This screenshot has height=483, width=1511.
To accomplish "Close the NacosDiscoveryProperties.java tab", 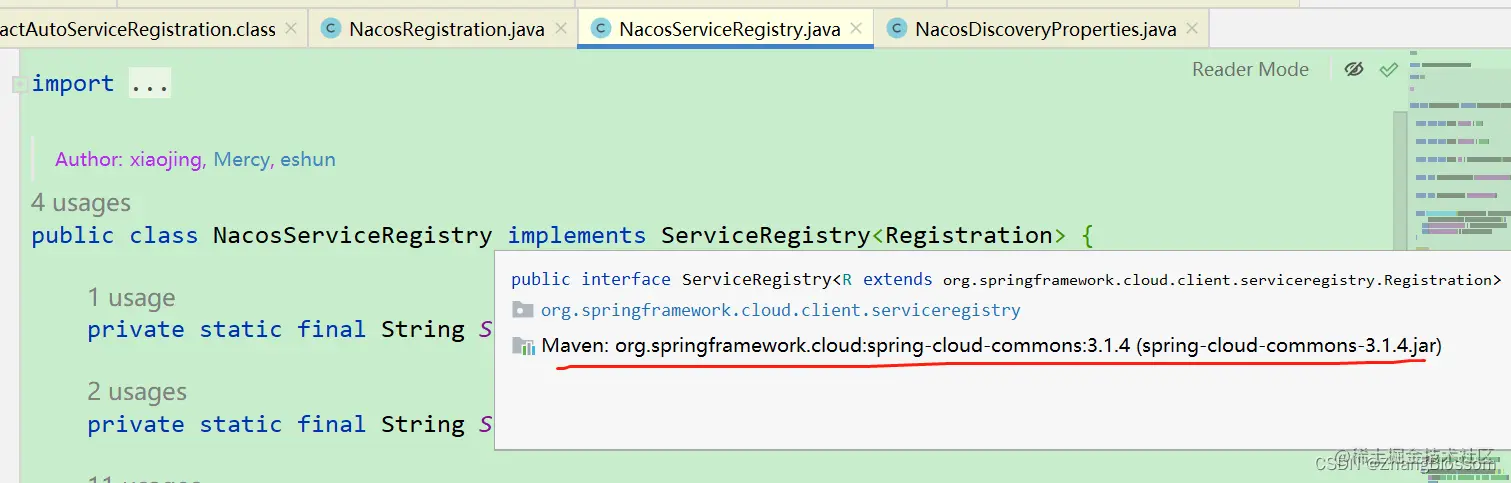I will [x=1192, y=29].
